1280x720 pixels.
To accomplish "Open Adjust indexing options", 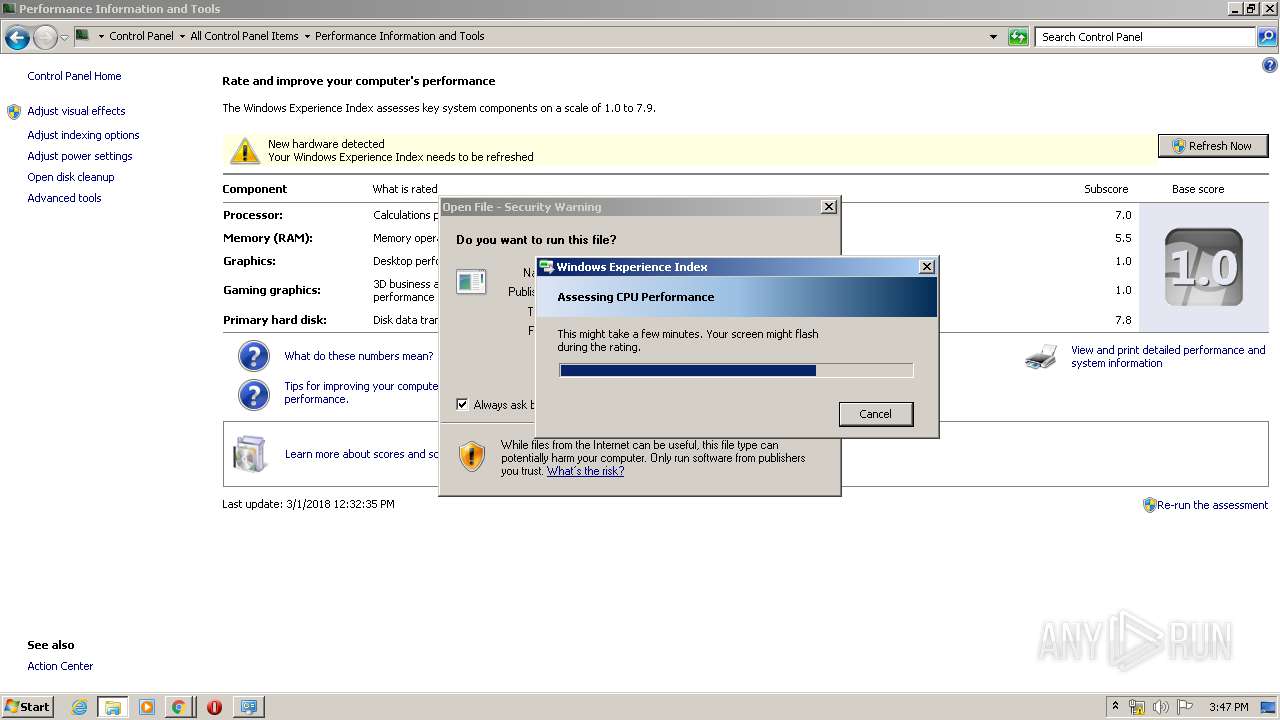I will pos(83,135).
